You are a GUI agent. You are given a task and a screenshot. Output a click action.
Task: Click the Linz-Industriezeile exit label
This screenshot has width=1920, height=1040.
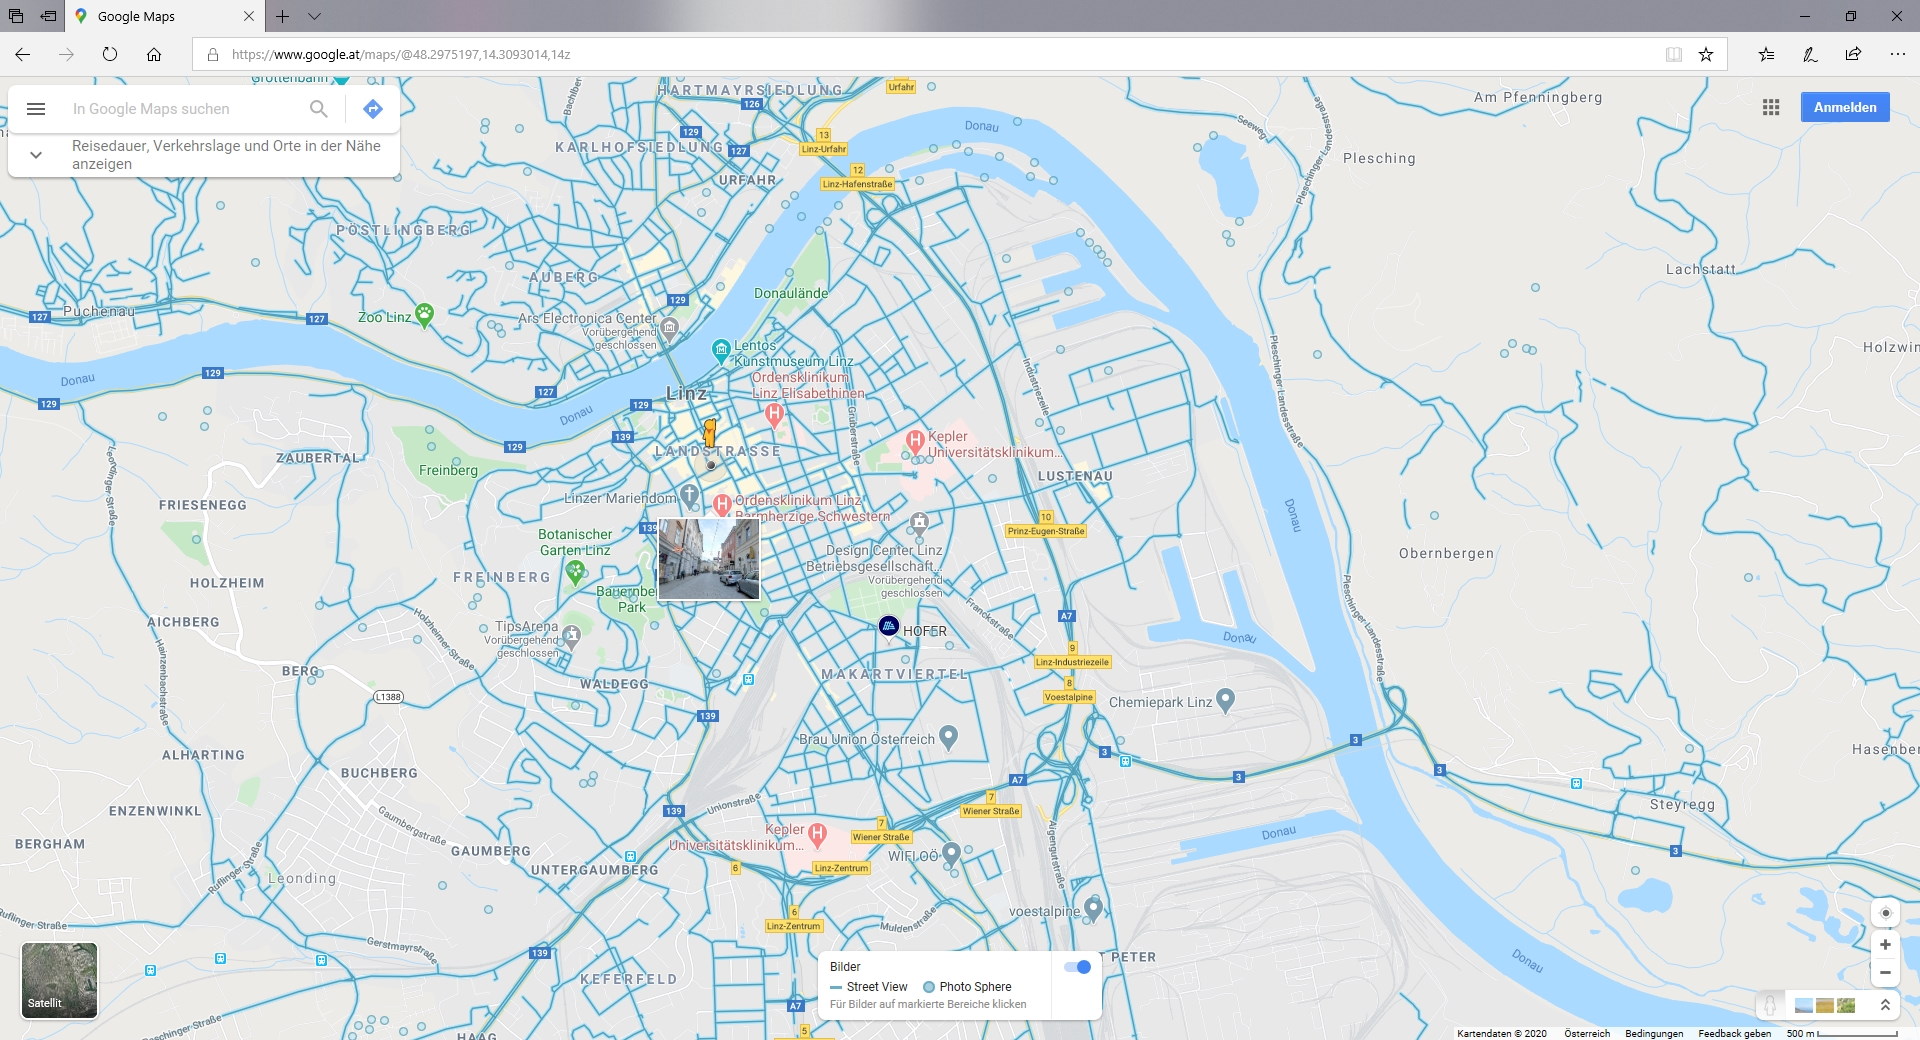[1072, 662]
